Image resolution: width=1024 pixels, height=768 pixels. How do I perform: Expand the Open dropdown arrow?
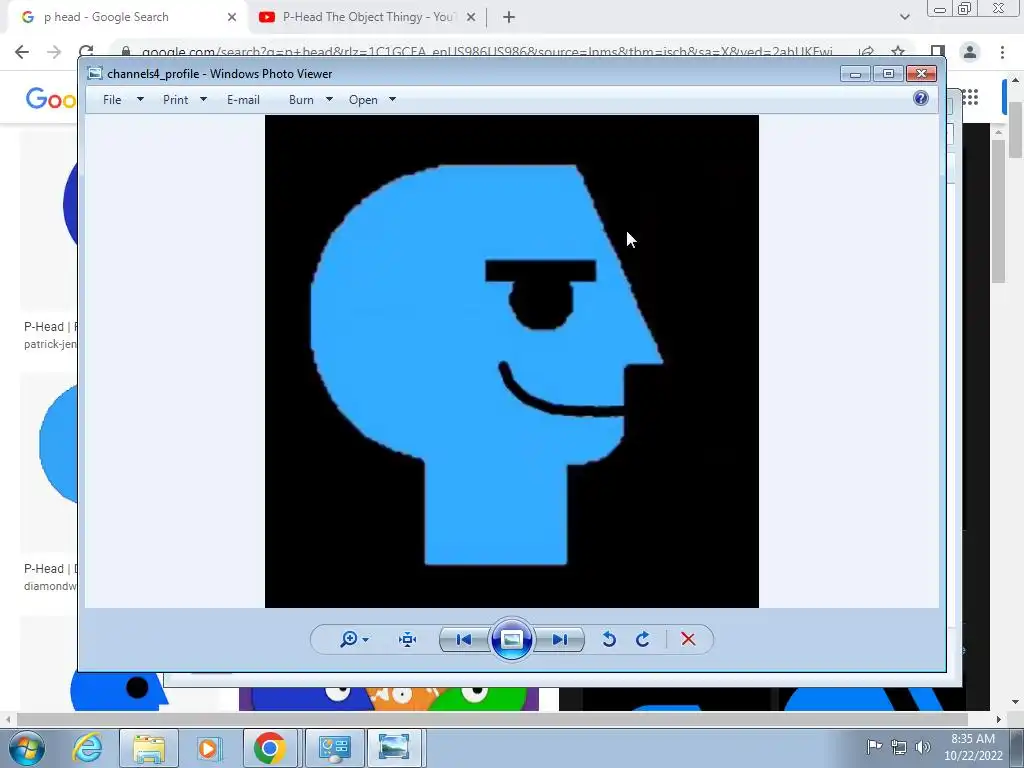pyautogui.click(x=392, y=100)
